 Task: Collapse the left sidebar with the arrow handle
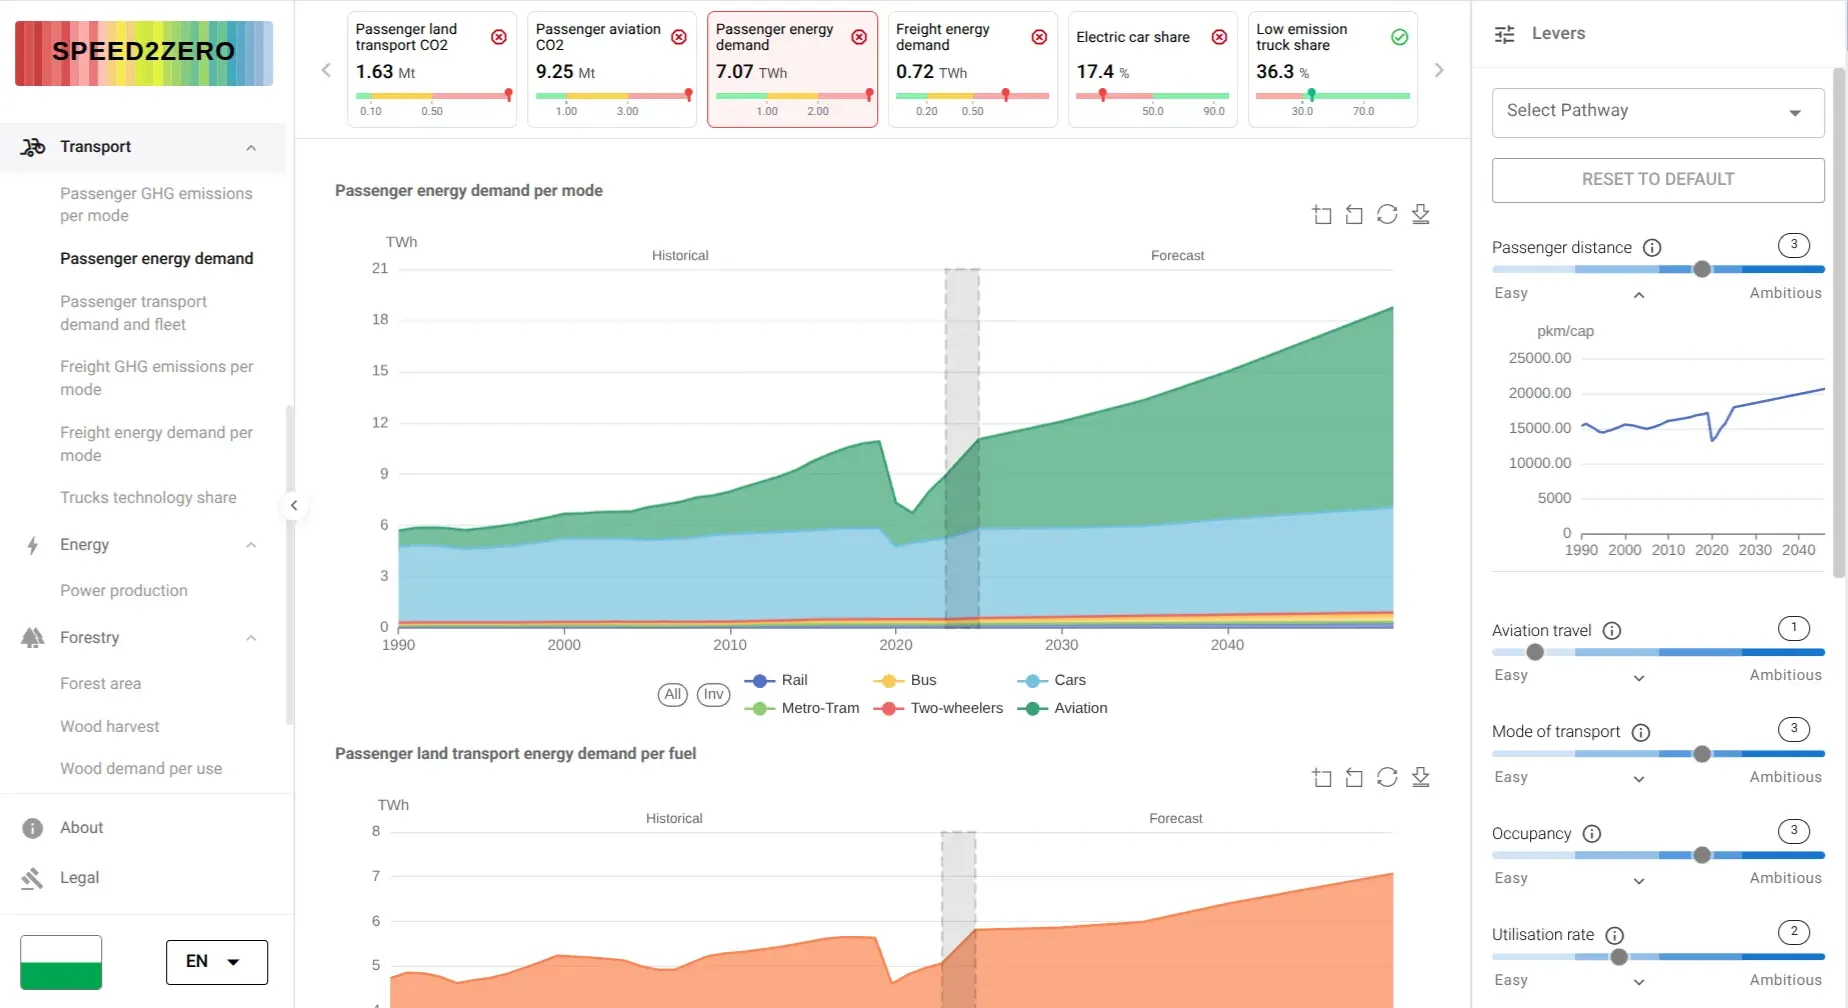pyautogui.click(x=294, y=505)
